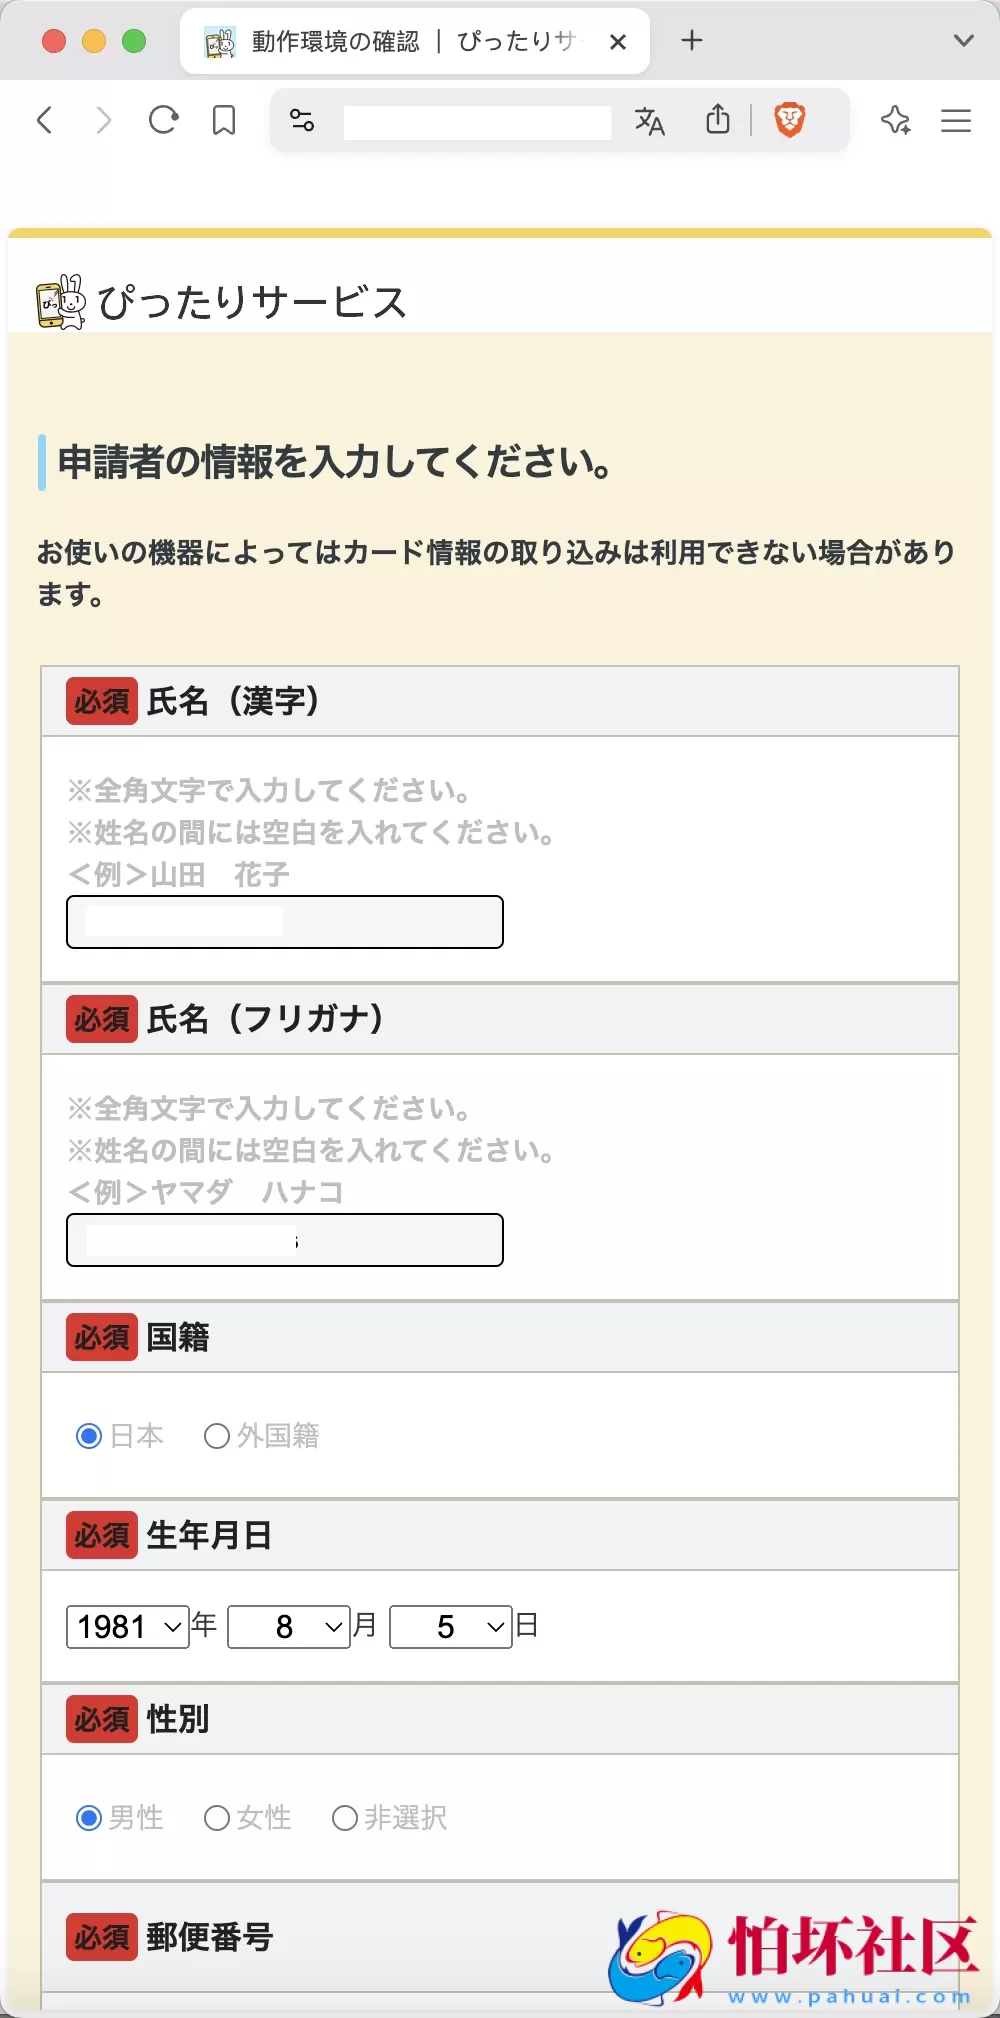Viewport: 1000px width, 2018px height.
Task: Click the 氏名（漢字）text input field
Action: coord(284,921)
